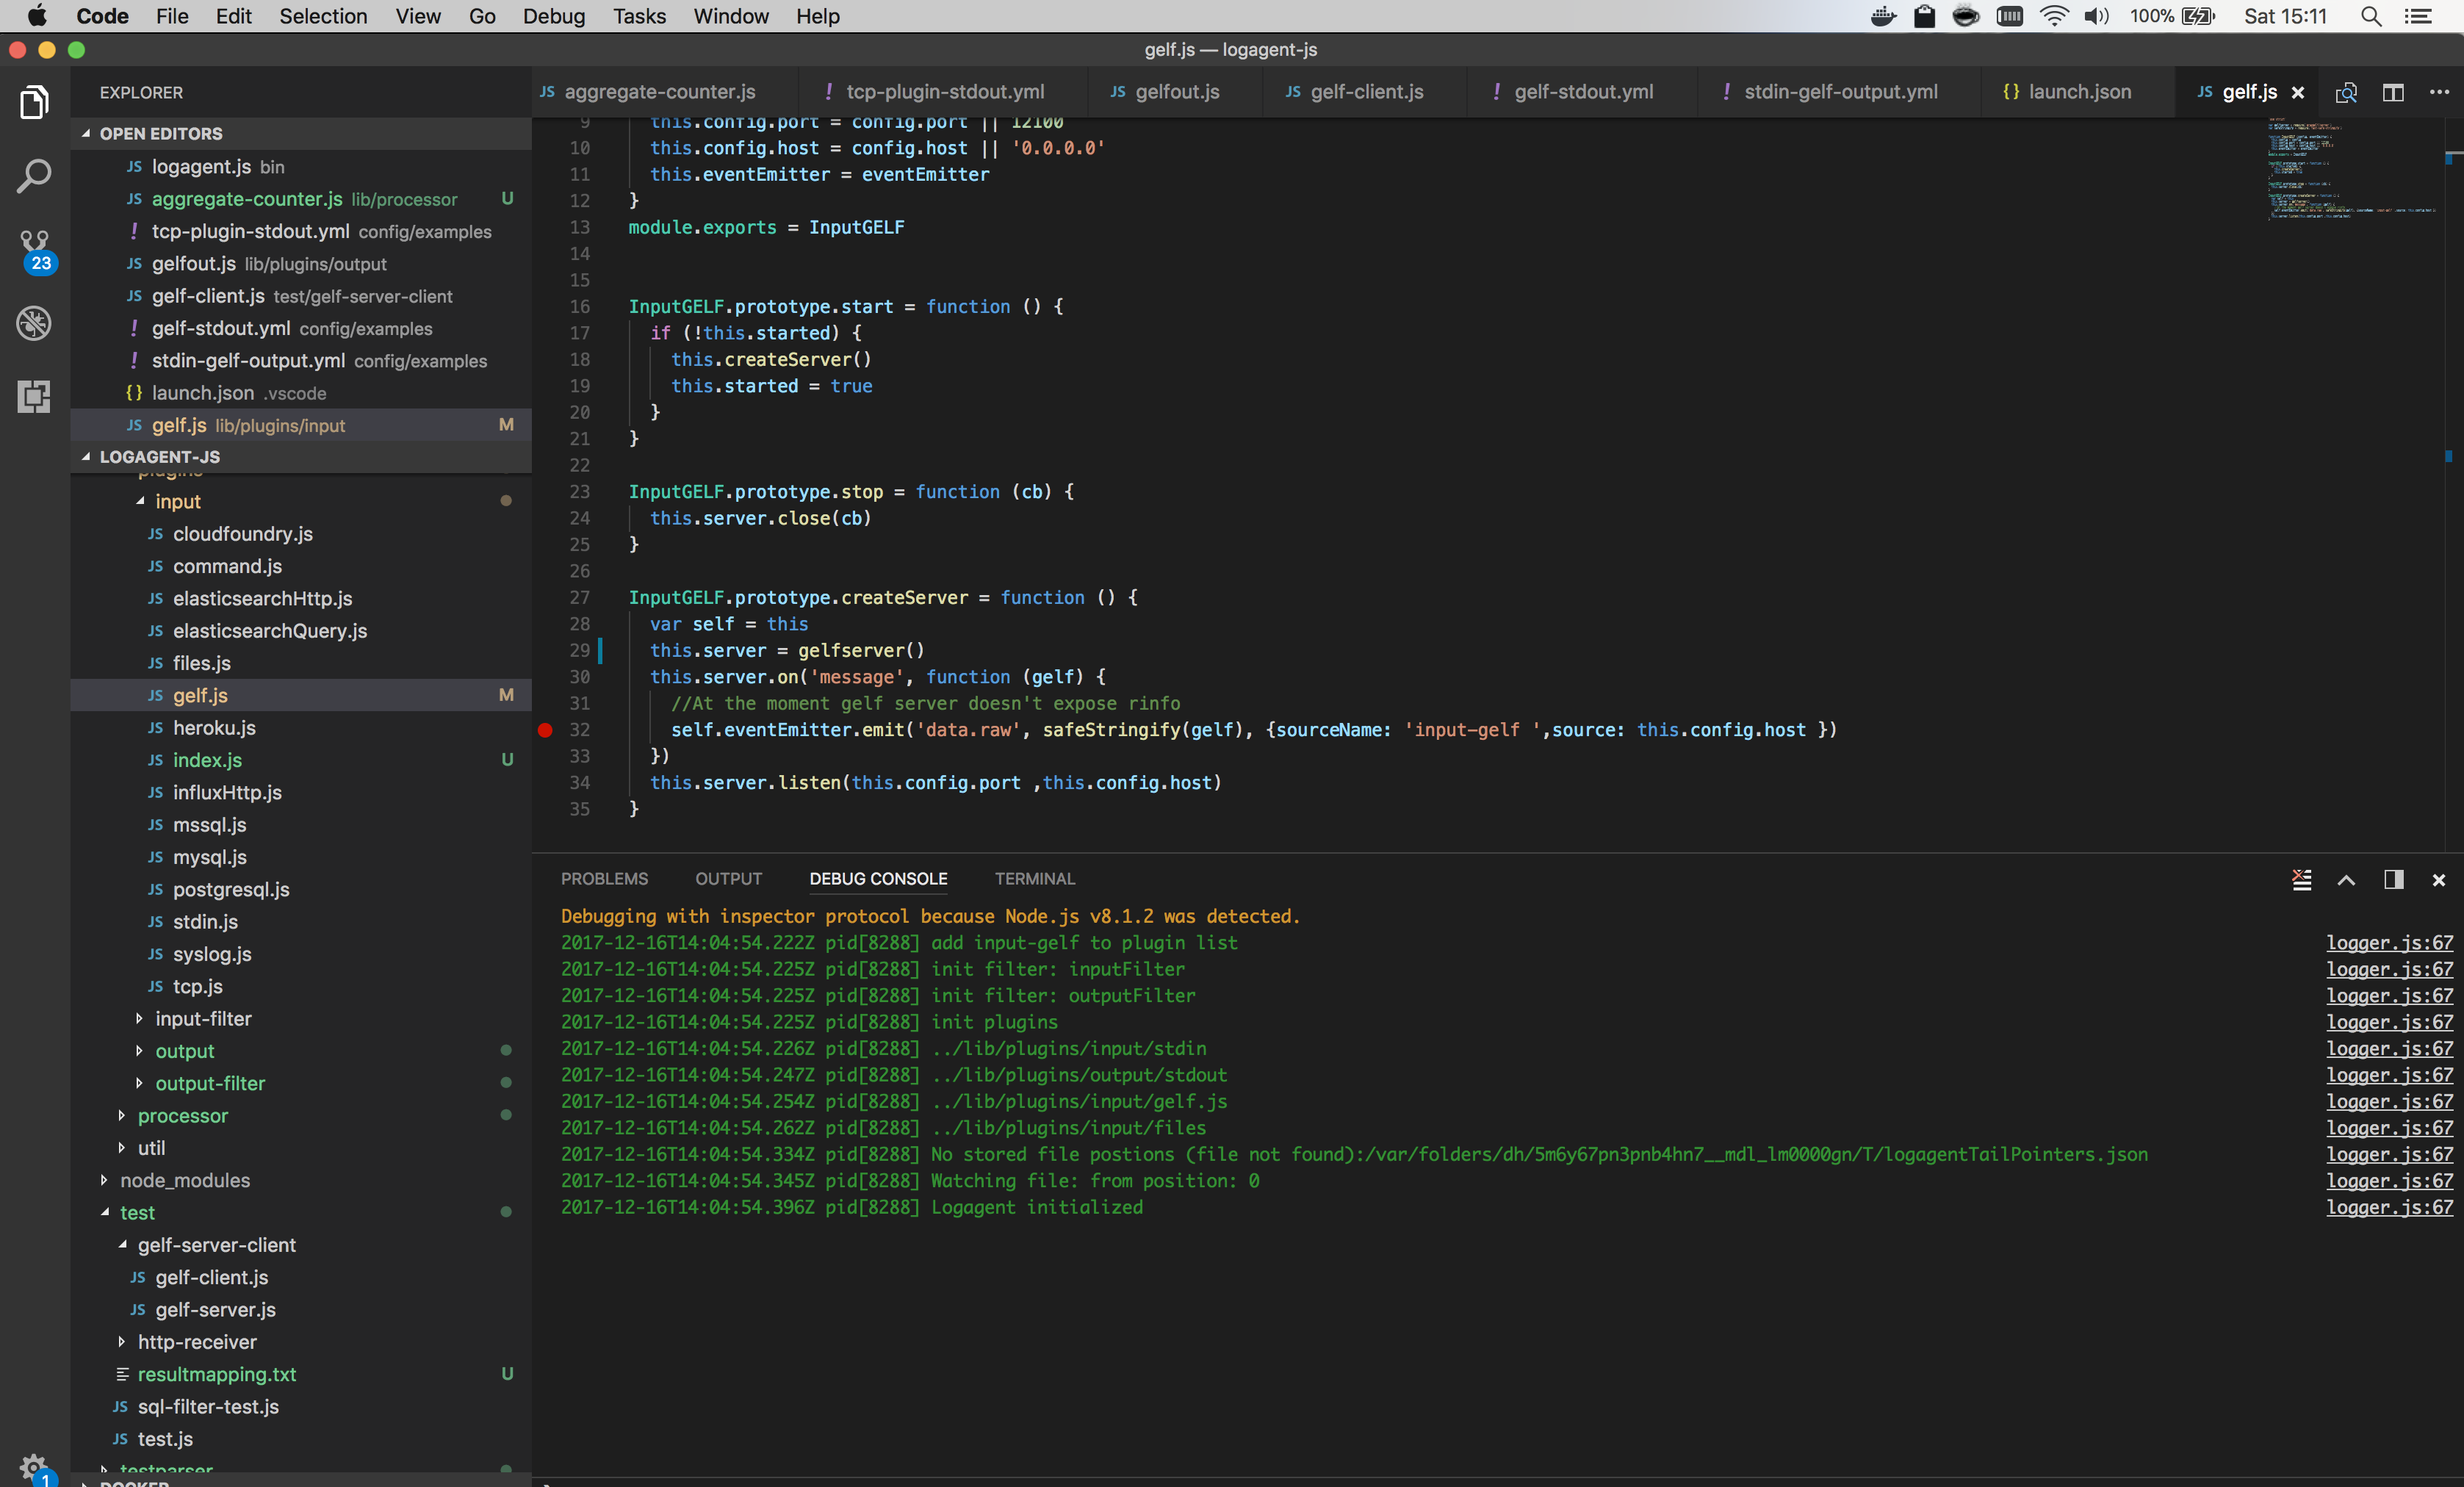Show the Terminal panel tab

[x=1034, y=879]
